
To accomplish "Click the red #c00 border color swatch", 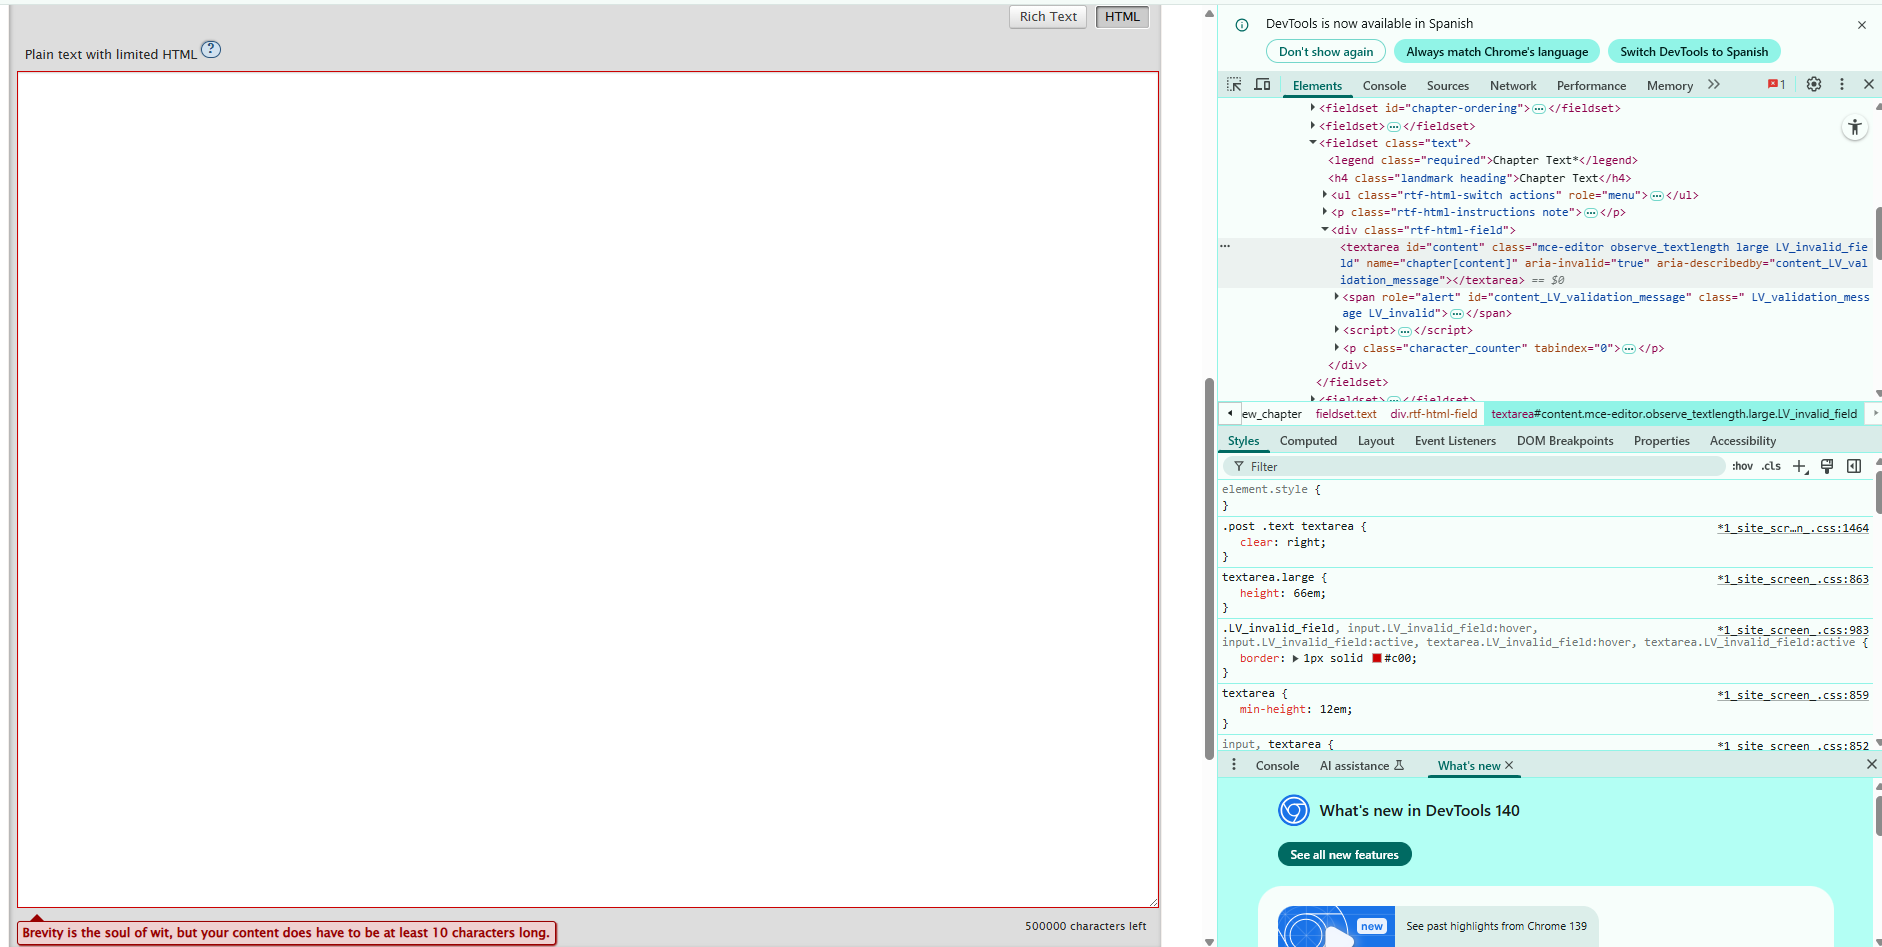I will 1377,659.
